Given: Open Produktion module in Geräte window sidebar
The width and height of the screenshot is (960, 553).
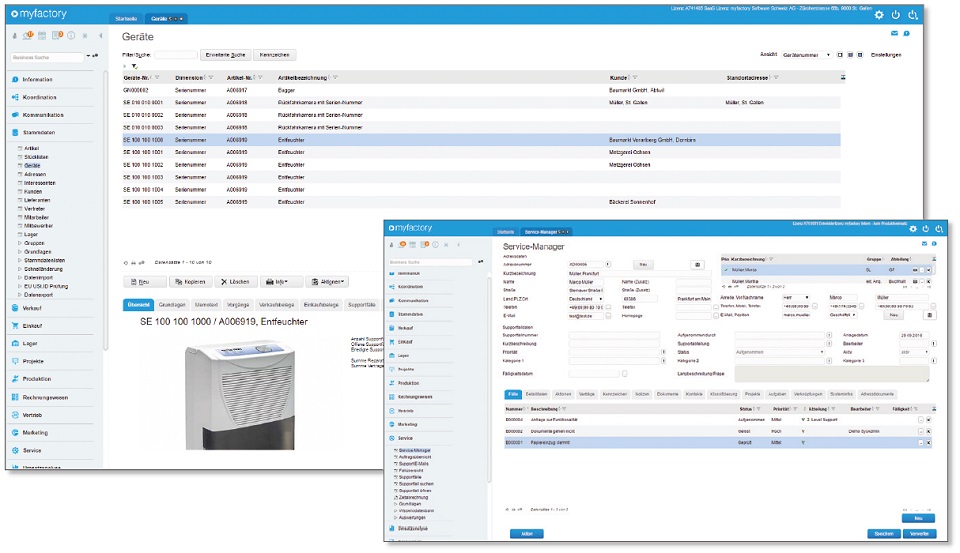Looking at the screenshot, I should pyautogui.click(x=37, y=379).
